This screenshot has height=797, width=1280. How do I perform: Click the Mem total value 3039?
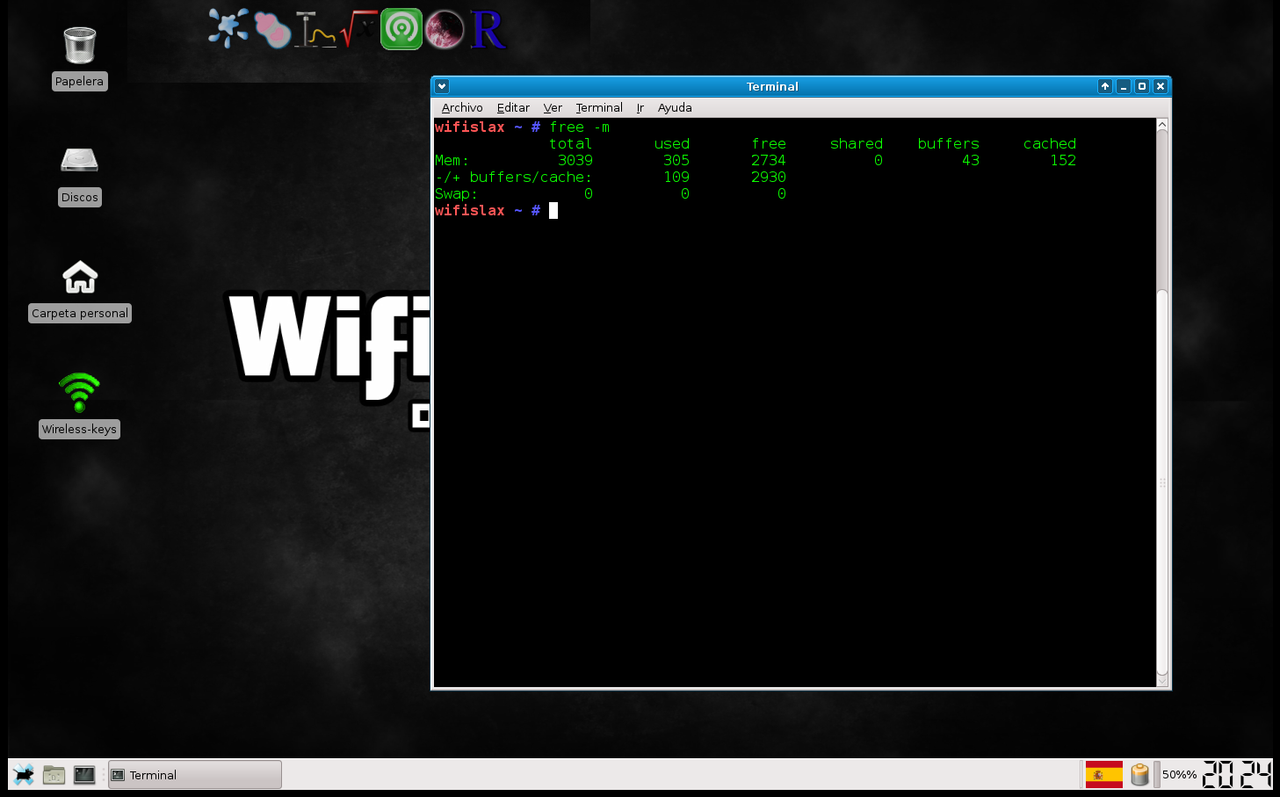[575, 160]
